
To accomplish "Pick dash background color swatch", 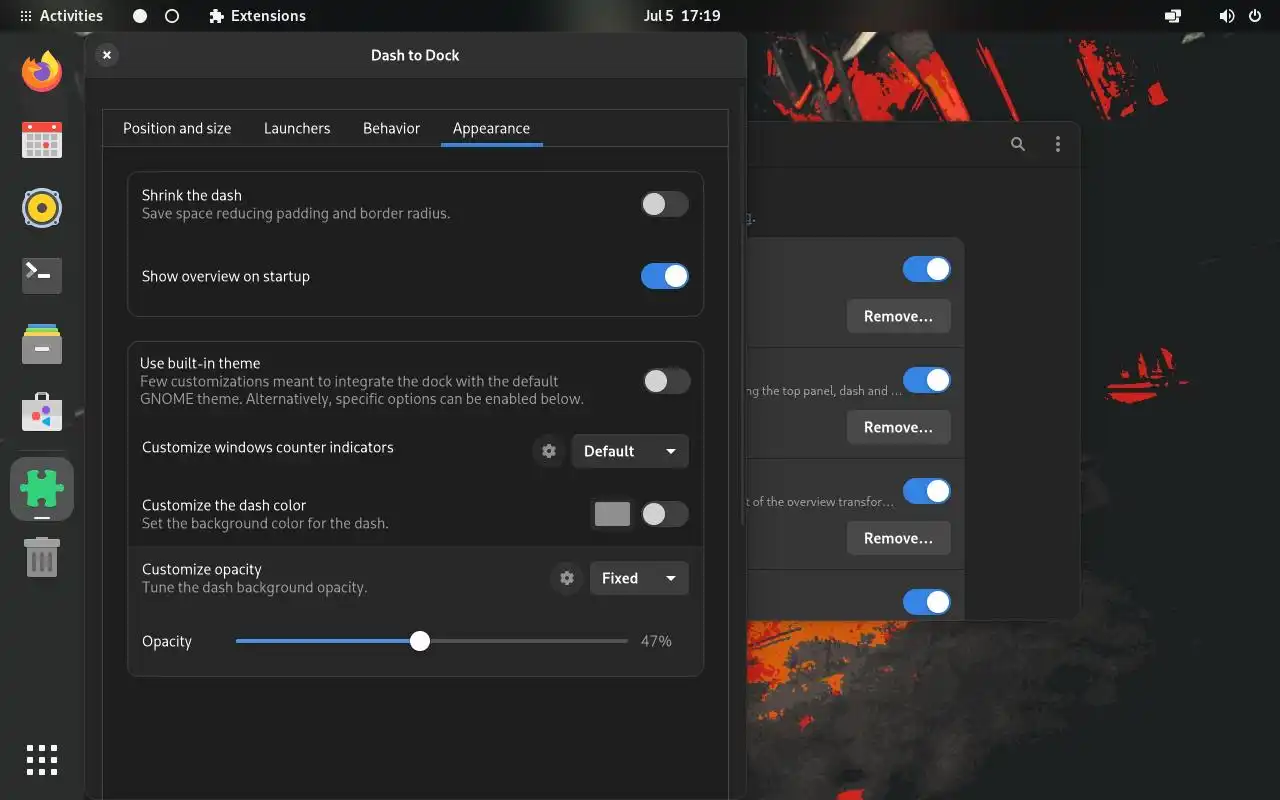I will pos(612,514).
